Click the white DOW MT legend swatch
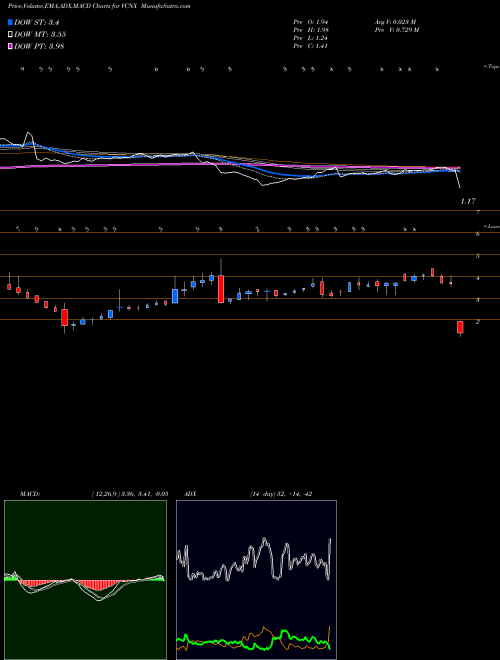Screen dimensions: 500x660 coord(10,35)
